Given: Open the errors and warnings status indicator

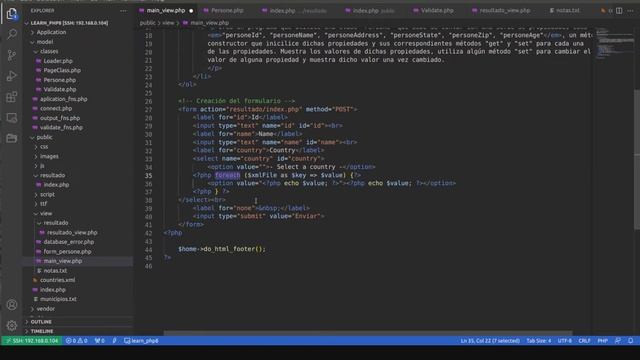Looking at the screenshot, I should [76, 340].
